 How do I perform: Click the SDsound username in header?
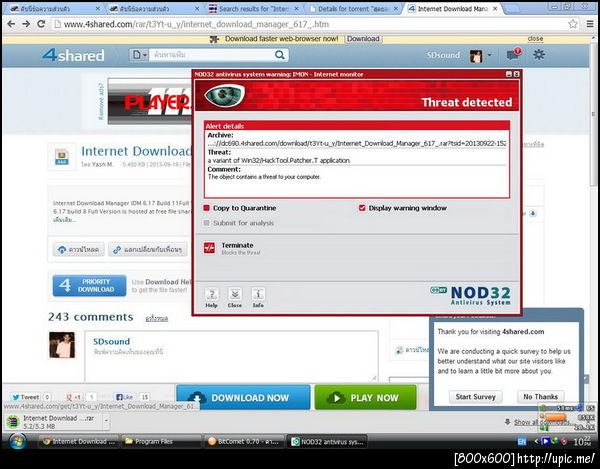[x=443, y=55]
